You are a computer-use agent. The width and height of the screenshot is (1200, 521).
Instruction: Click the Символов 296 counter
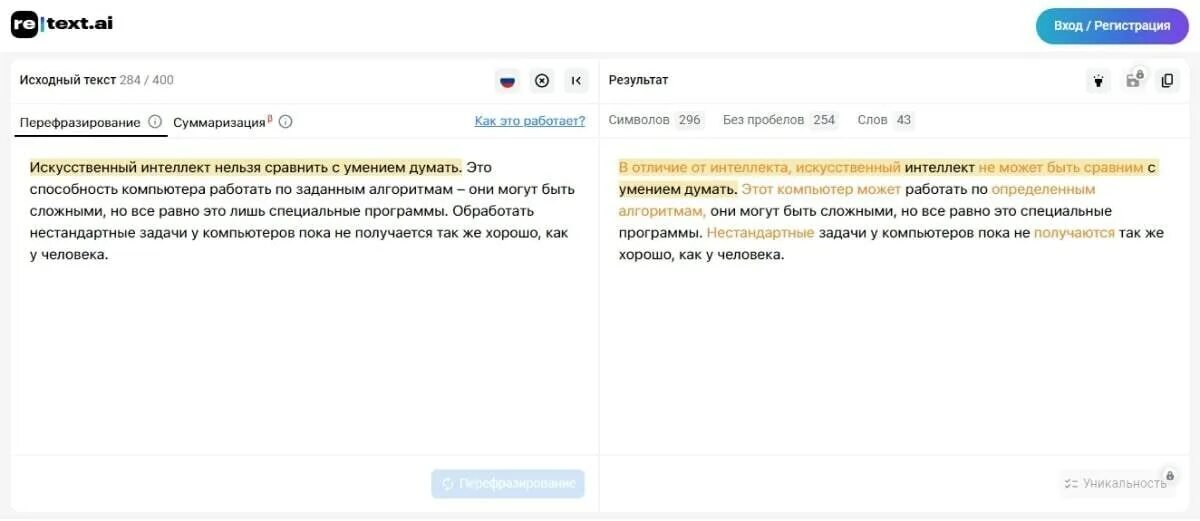[656, 120]
